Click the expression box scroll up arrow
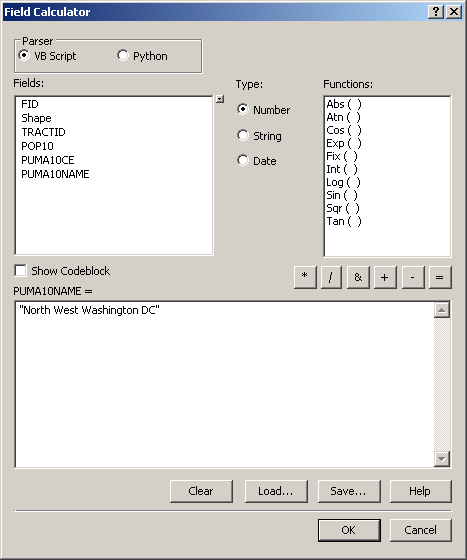 tap(442, 310)
